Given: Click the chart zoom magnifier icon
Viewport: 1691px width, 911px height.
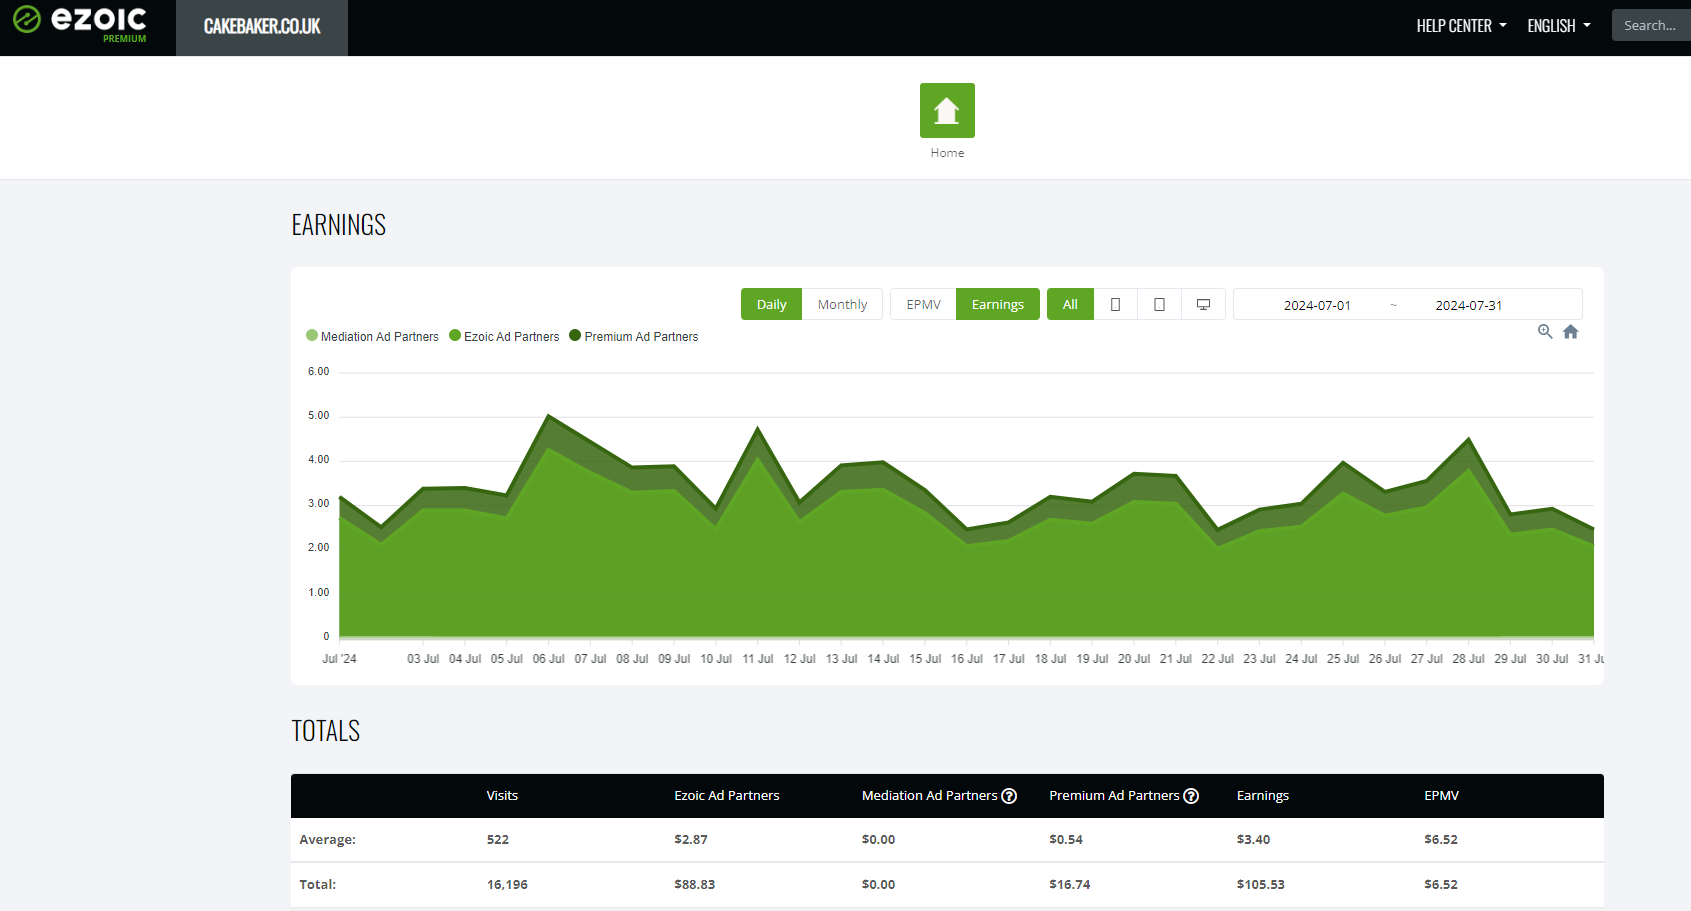Looking at the screenshot, I should click(x=1545, y=332).
